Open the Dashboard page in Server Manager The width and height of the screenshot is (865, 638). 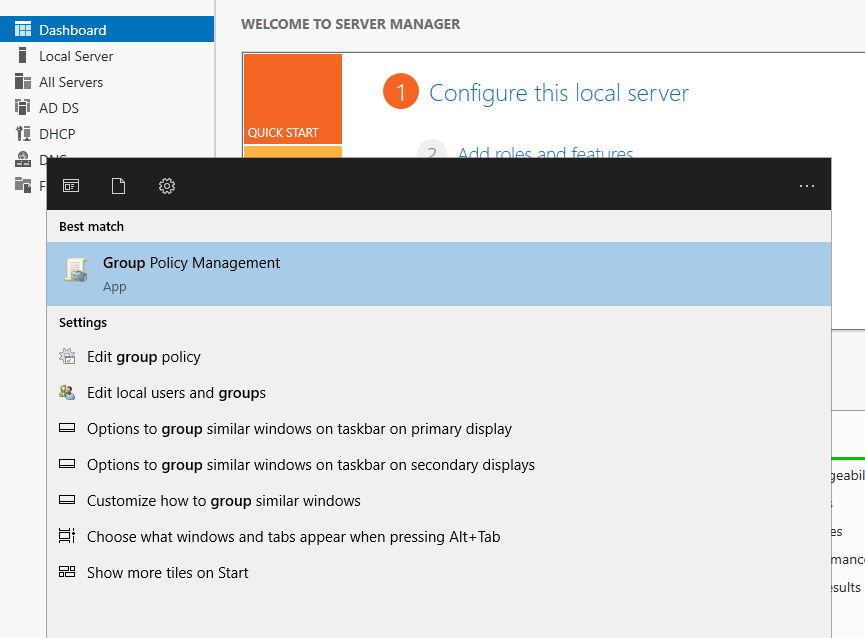pos(106,30)
